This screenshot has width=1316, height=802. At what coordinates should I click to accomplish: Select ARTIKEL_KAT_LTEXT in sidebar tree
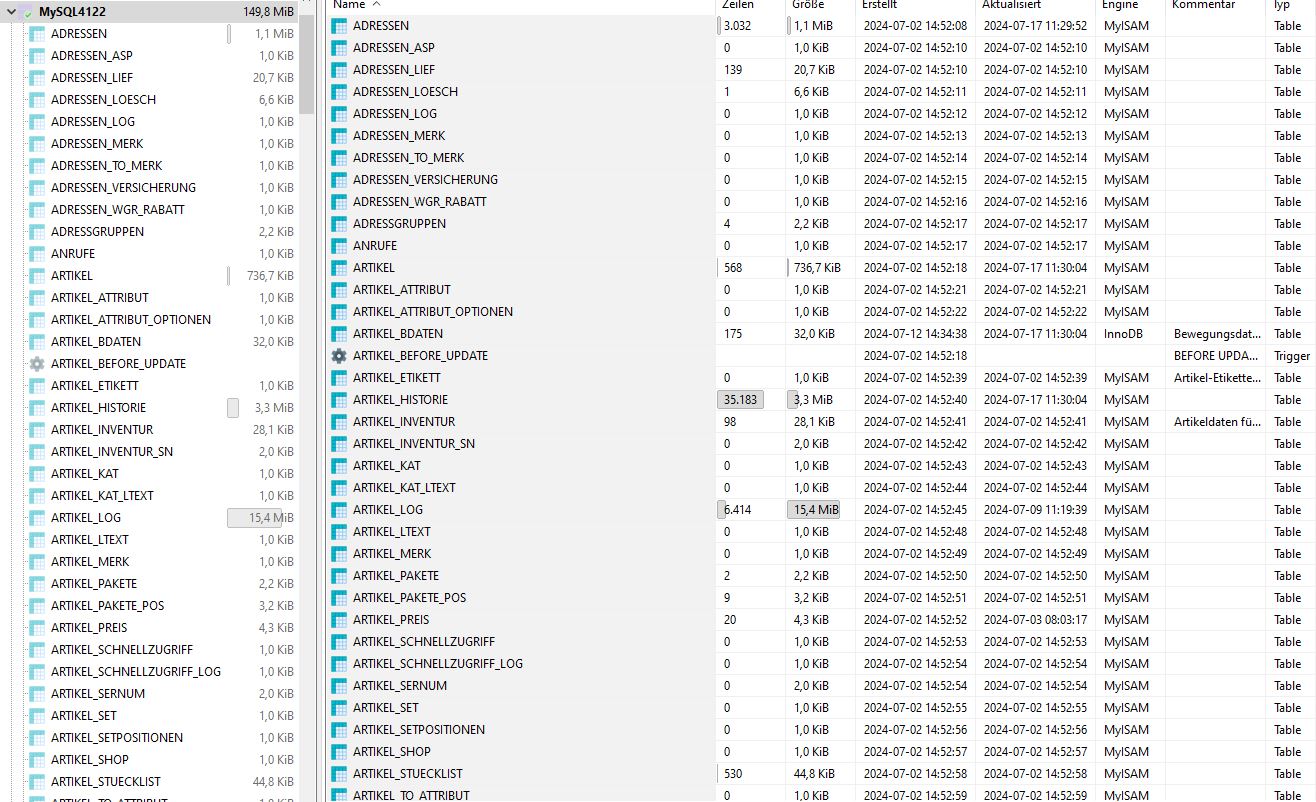[102, 496]
